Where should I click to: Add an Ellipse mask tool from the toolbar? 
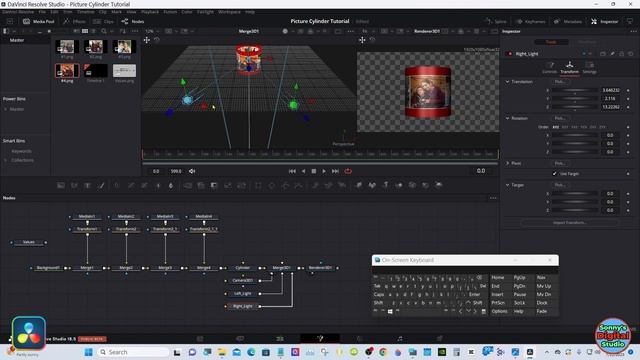[271, 185]
